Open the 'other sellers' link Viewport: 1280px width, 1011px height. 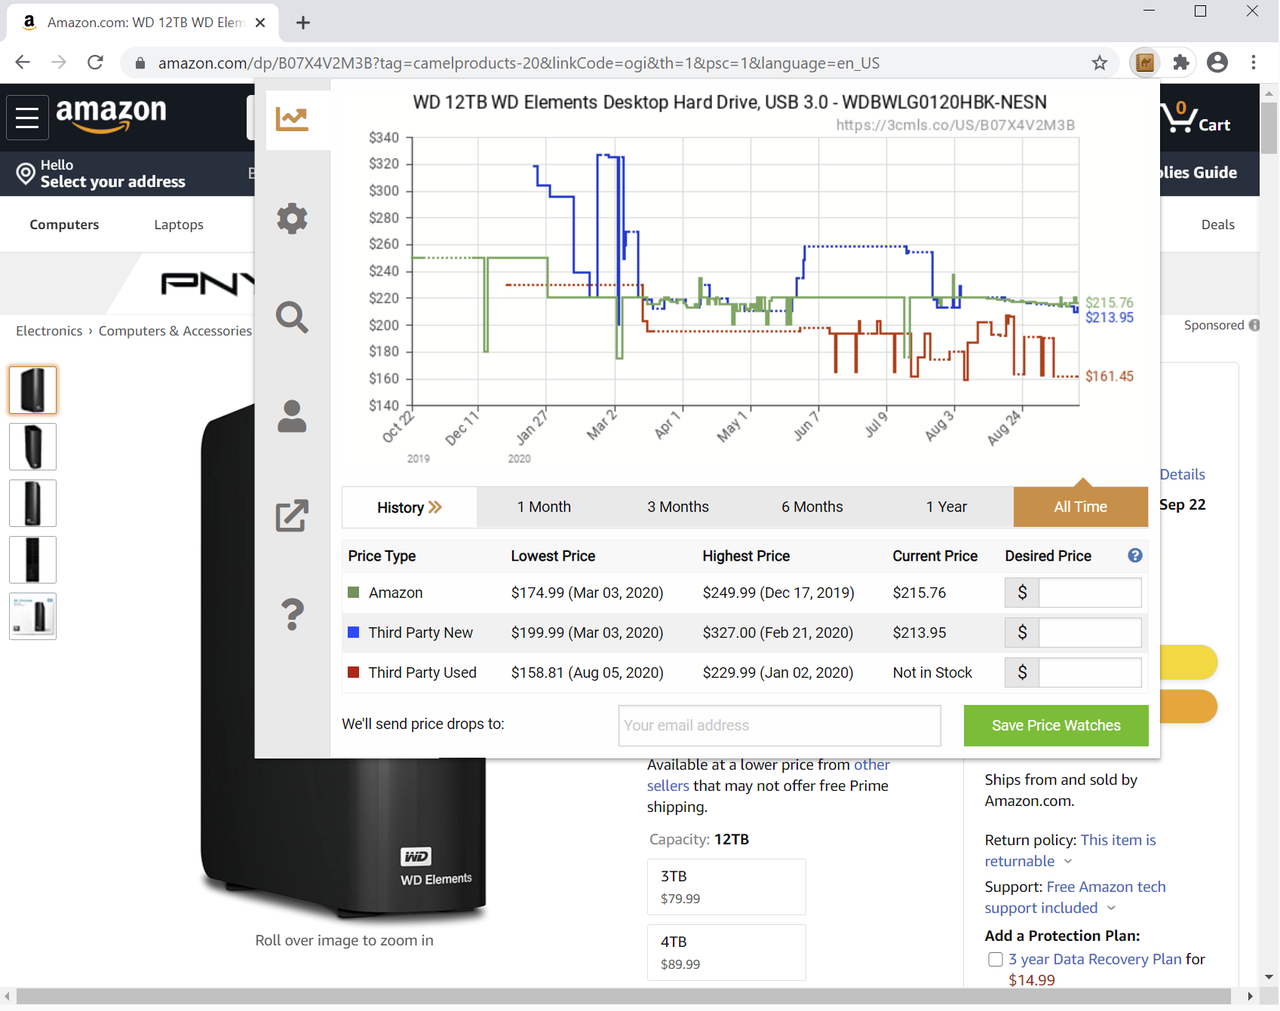tap(872, 764)
